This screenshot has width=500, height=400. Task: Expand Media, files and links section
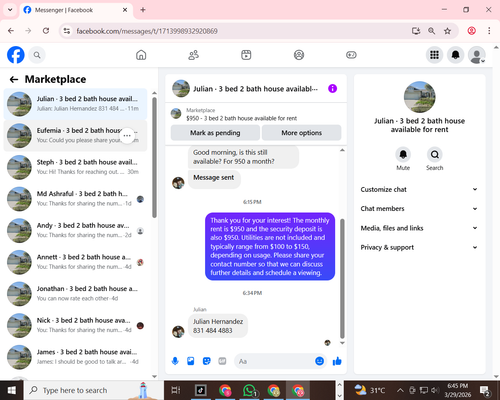(x=419, y=228)
